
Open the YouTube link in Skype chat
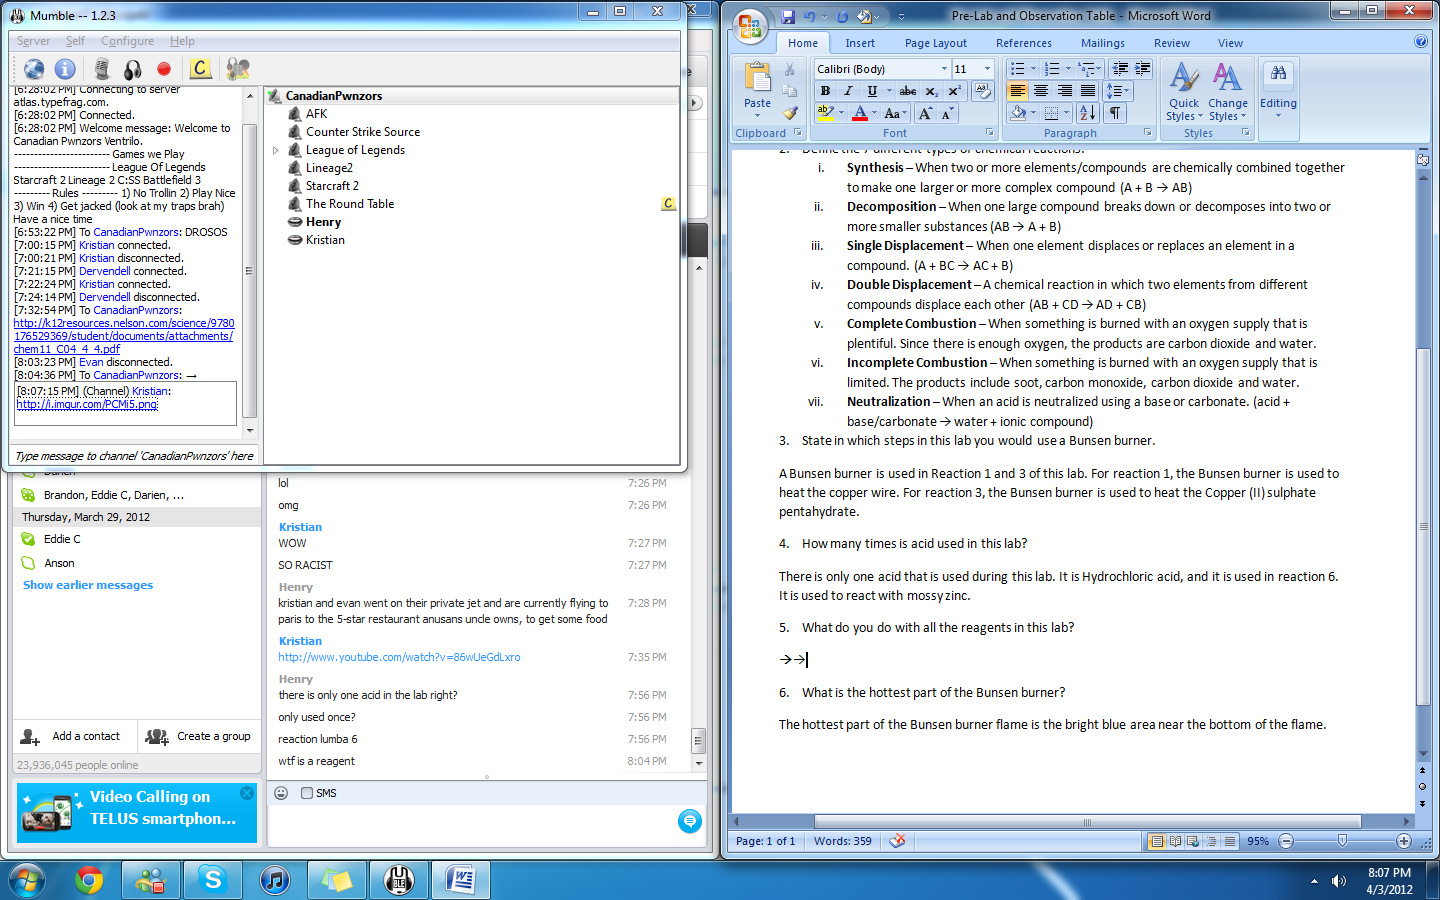399,657
